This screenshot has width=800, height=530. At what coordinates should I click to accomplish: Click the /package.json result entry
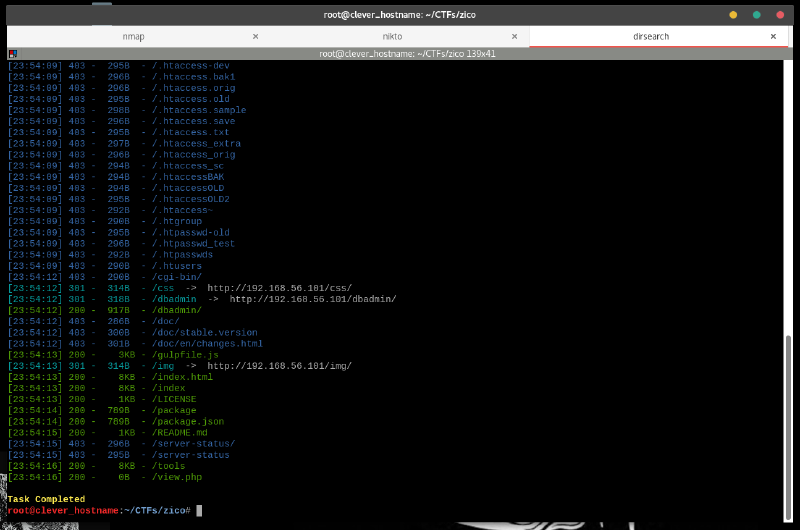[x=188, y=421]
